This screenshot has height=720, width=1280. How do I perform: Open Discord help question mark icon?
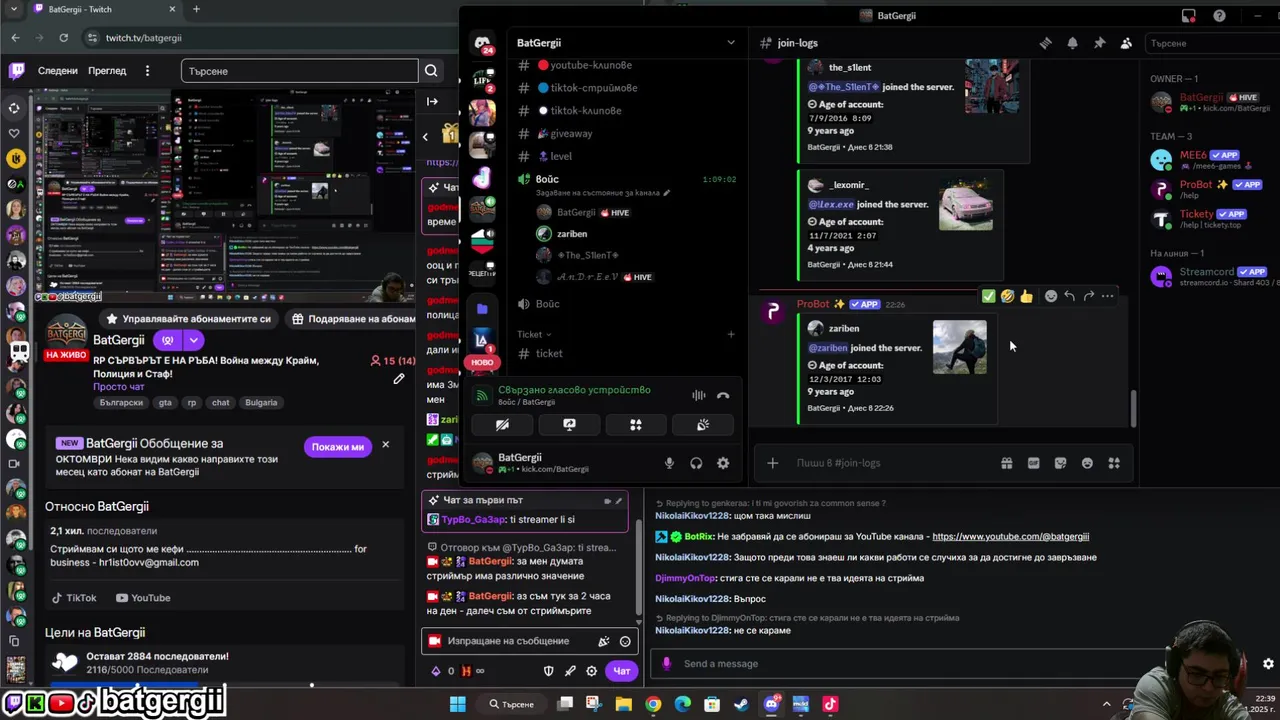1219,15
